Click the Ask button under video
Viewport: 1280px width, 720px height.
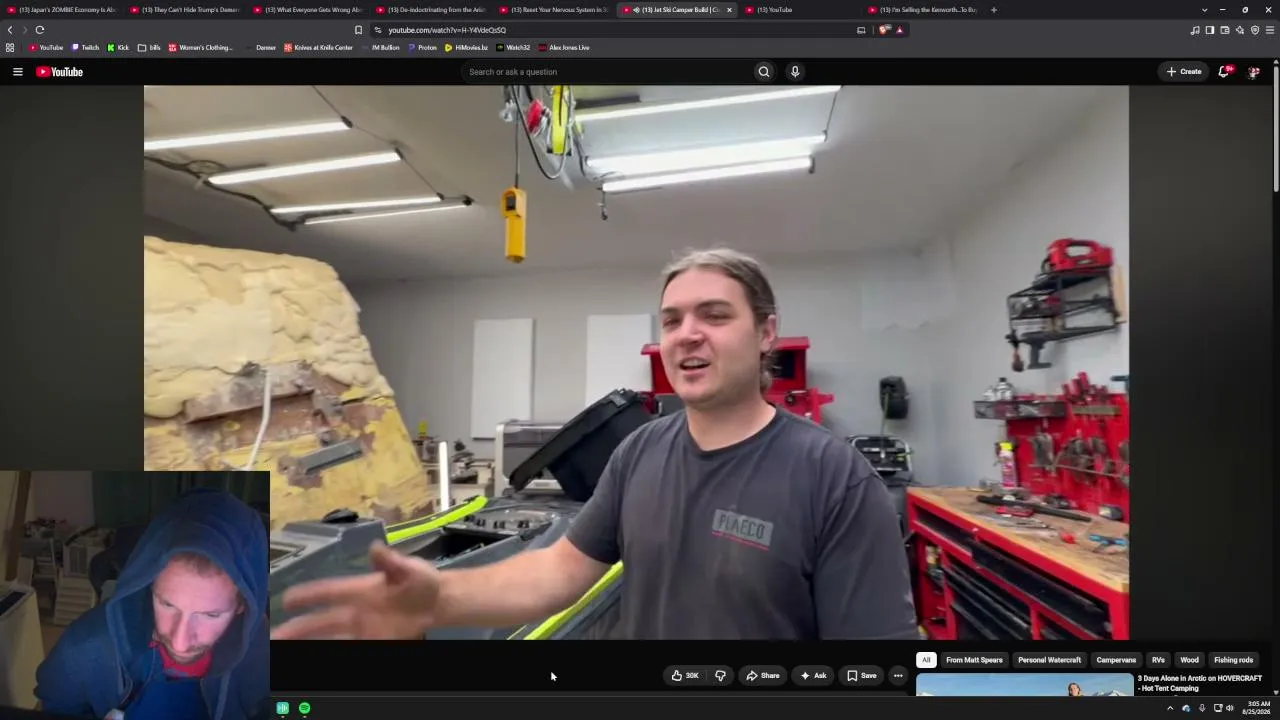pyautogui.click(x=813, y=676)
